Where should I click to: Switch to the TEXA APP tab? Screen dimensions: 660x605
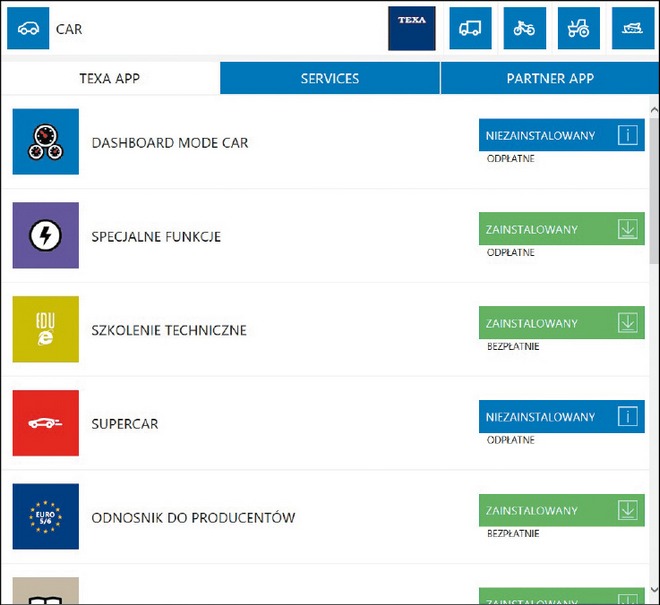tap(110, 78)
